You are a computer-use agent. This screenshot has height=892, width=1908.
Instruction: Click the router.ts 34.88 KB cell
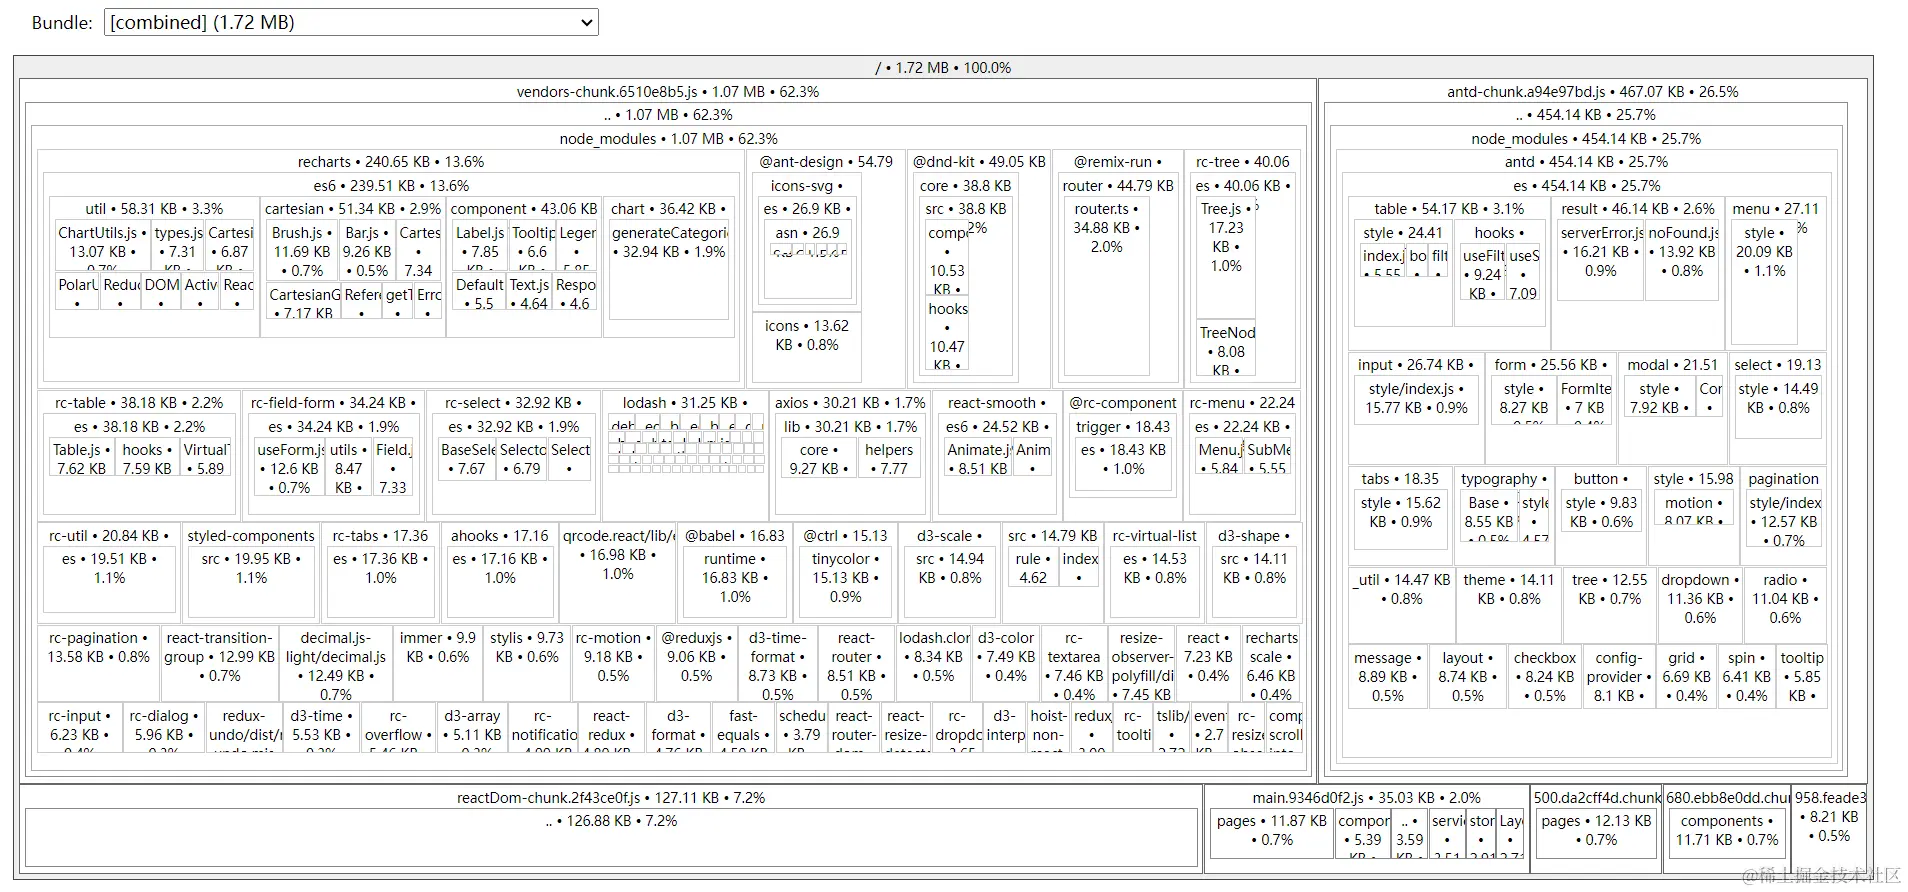(x=1106, y=288)
